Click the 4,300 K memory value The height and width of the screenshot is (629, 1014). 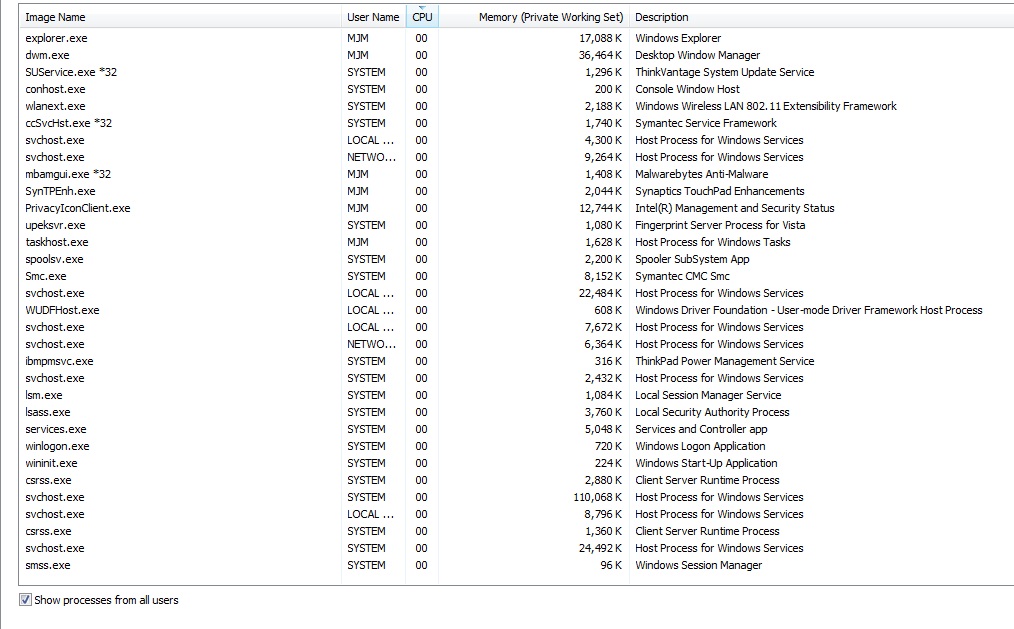pos(603,140)
